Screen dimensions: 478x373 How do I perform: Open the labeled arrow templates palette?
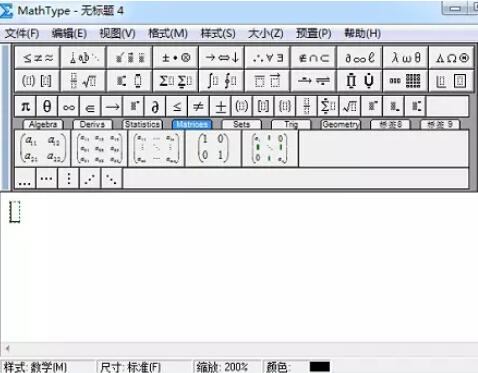[313, 81]
